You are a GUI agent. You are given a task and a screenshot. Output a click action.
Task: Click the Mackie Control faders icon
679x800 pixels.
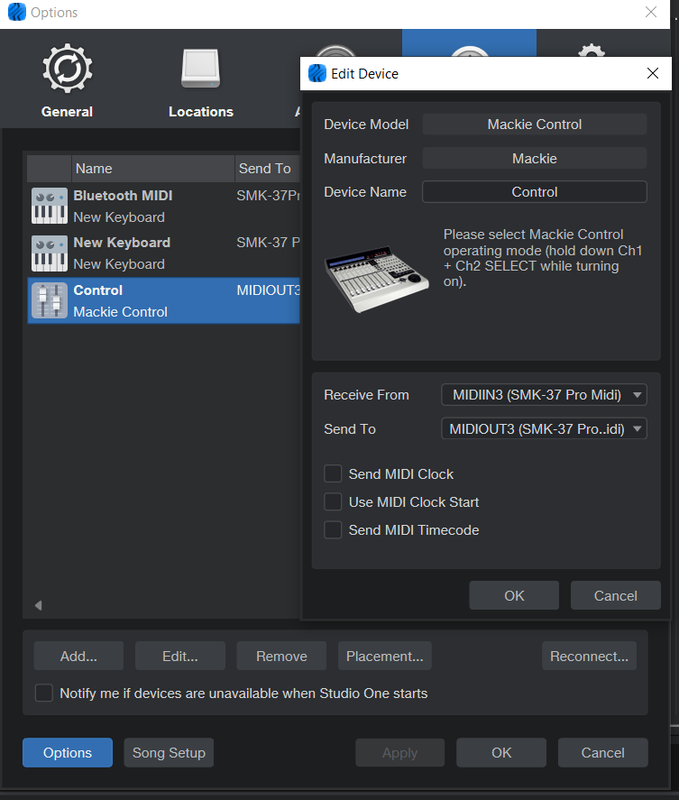pyautogui.click(x=49, y=301)
